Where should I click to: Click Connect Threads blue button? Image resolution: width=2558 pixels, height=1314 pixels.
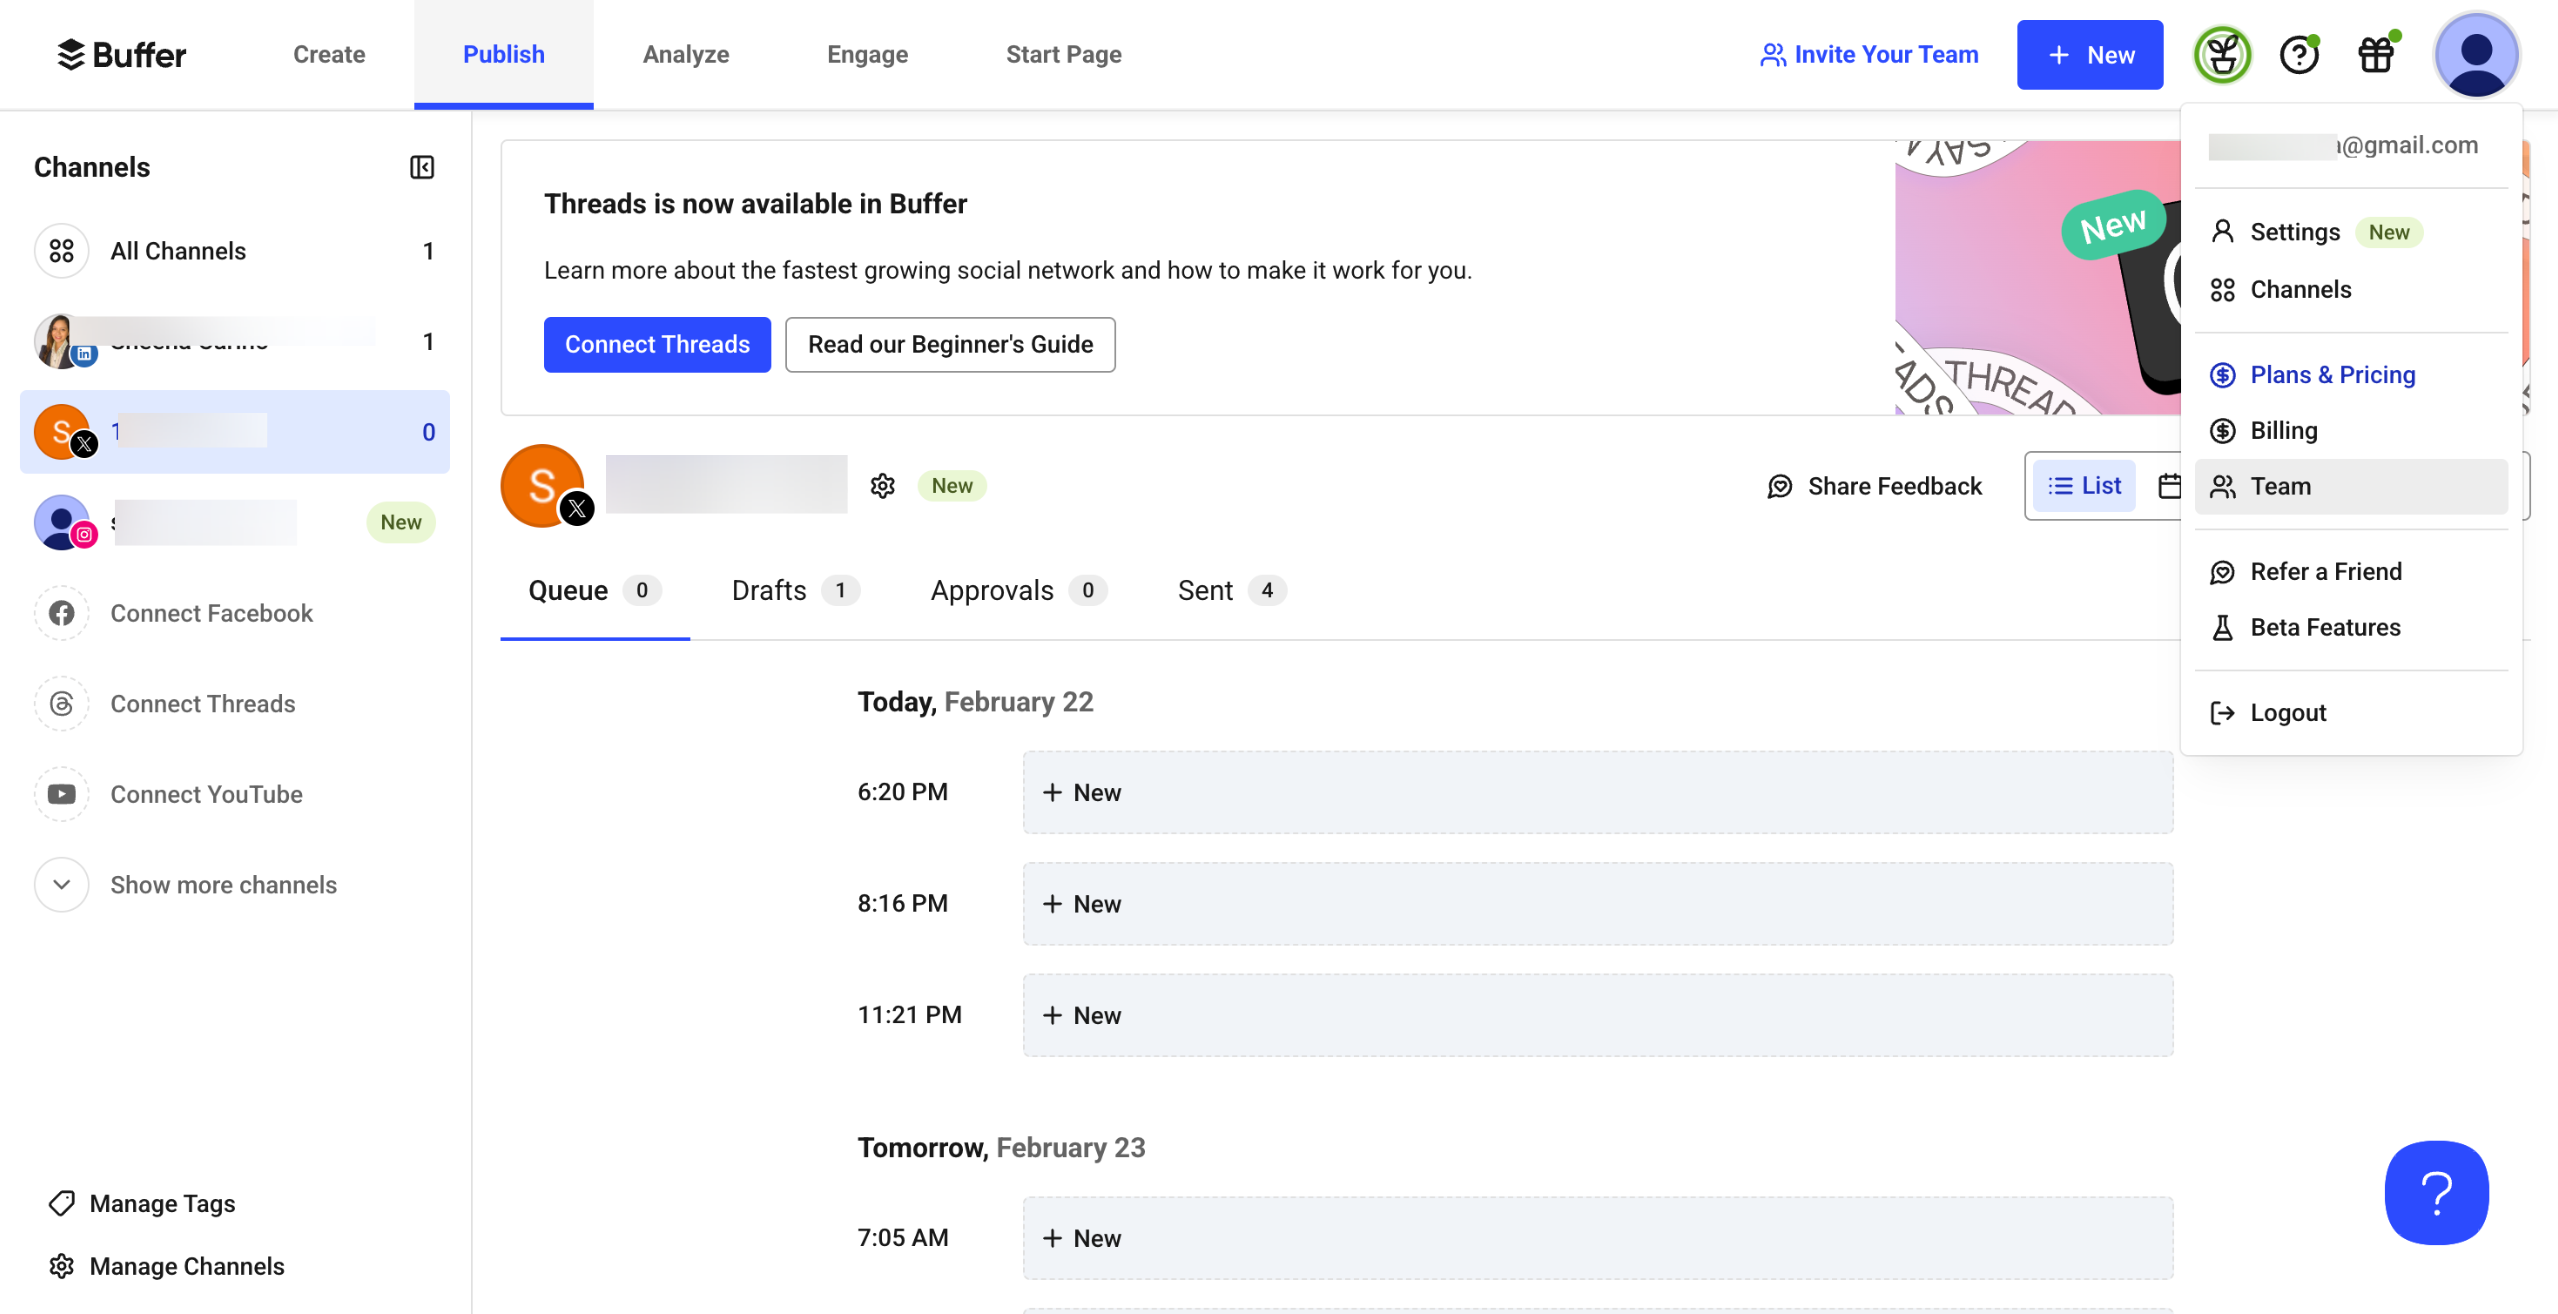point(656,345)
